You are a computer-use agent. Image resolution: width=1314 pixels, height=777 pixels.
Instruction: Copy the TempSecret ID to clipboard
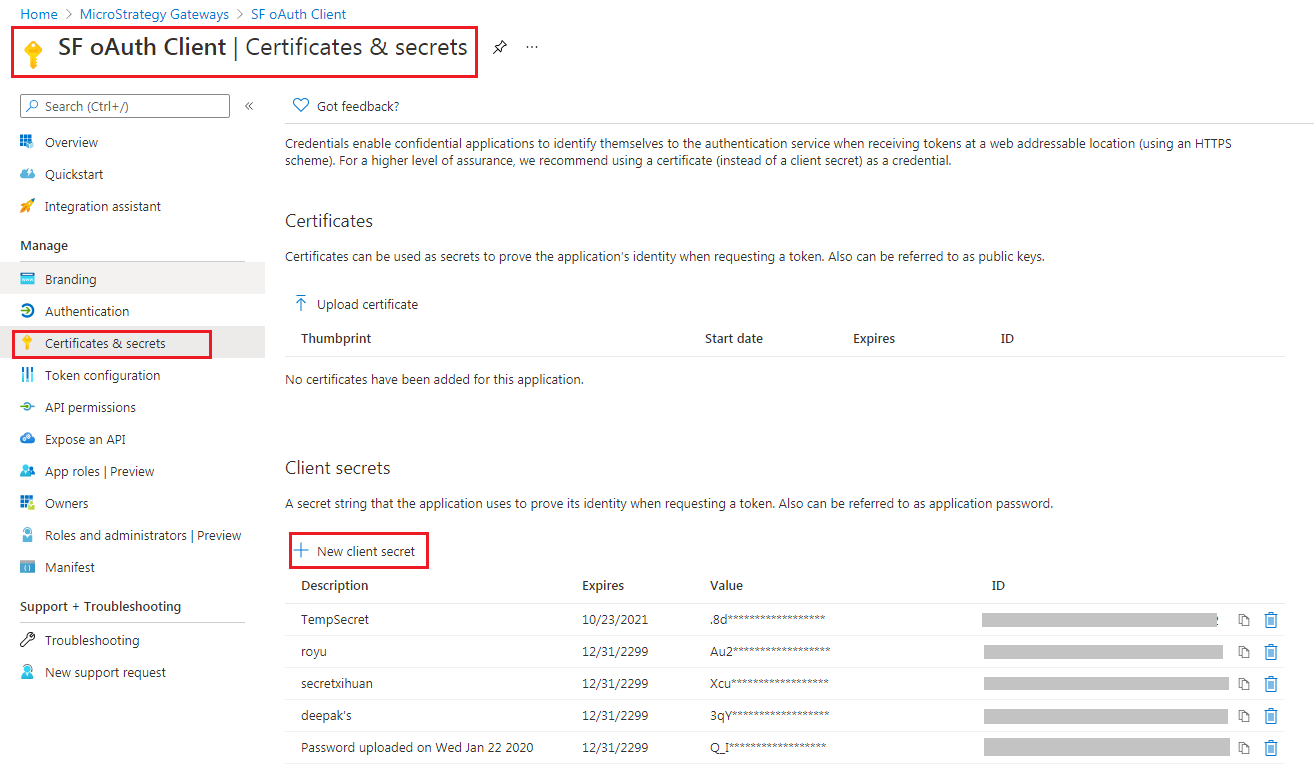(x=1244, y=620)
